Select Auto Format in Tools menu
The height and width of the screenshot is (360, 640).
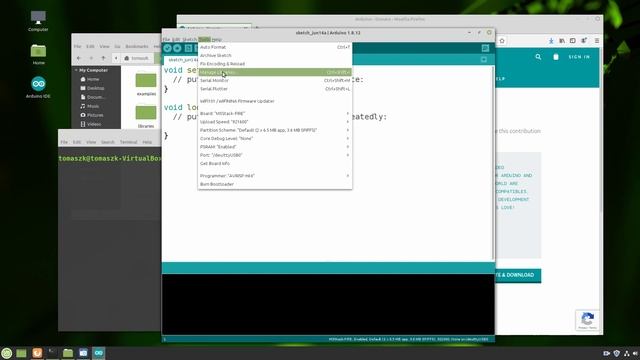pyautogui.click(x=275, y=47)
